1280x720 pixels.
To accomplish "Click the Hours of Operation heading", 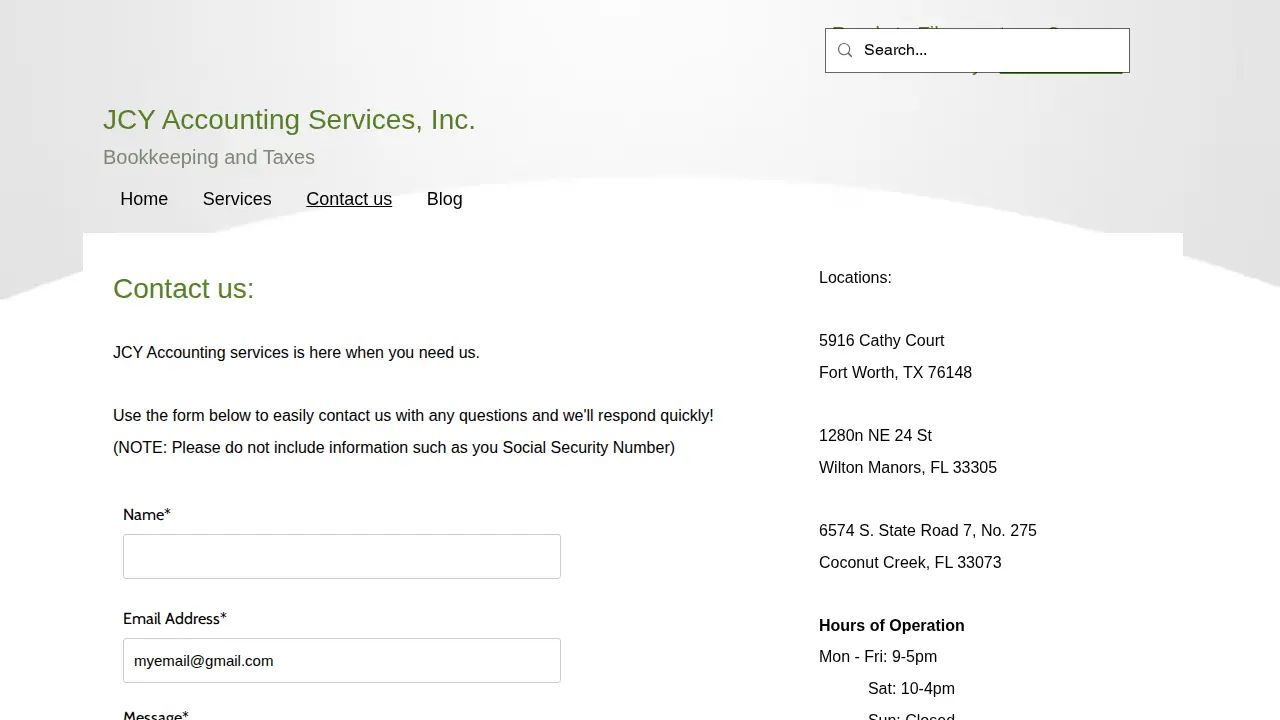I will (892, 626).
